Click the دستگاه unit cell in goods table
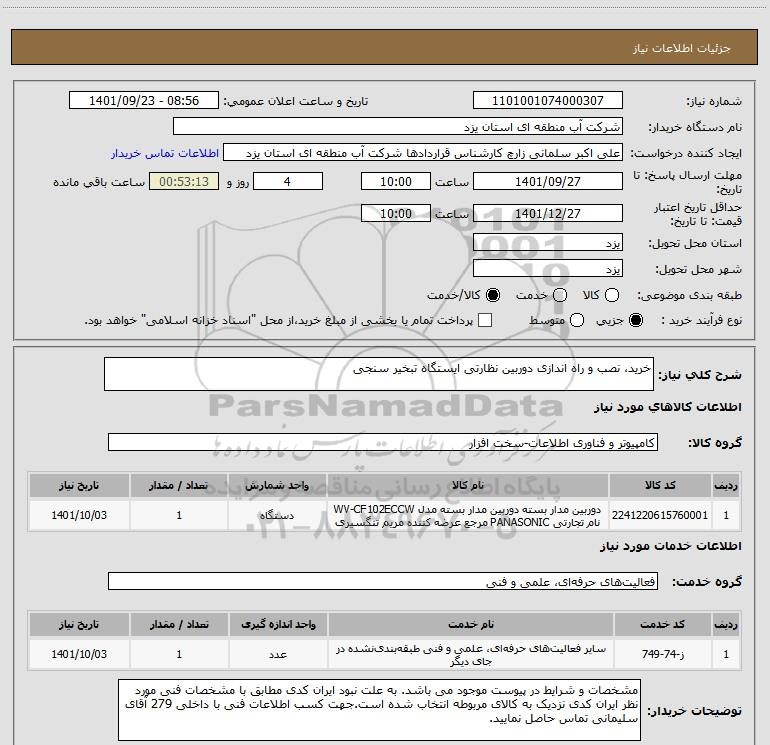Image resolution: width=770 pixels, height=745 pixels. pos(277,515)
